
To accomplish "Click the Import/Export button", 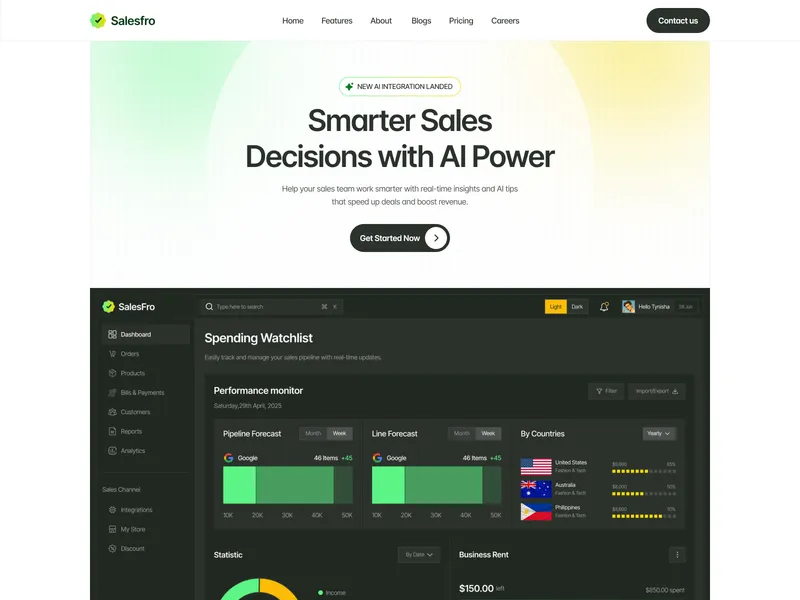I will click(x=657, y=391).
